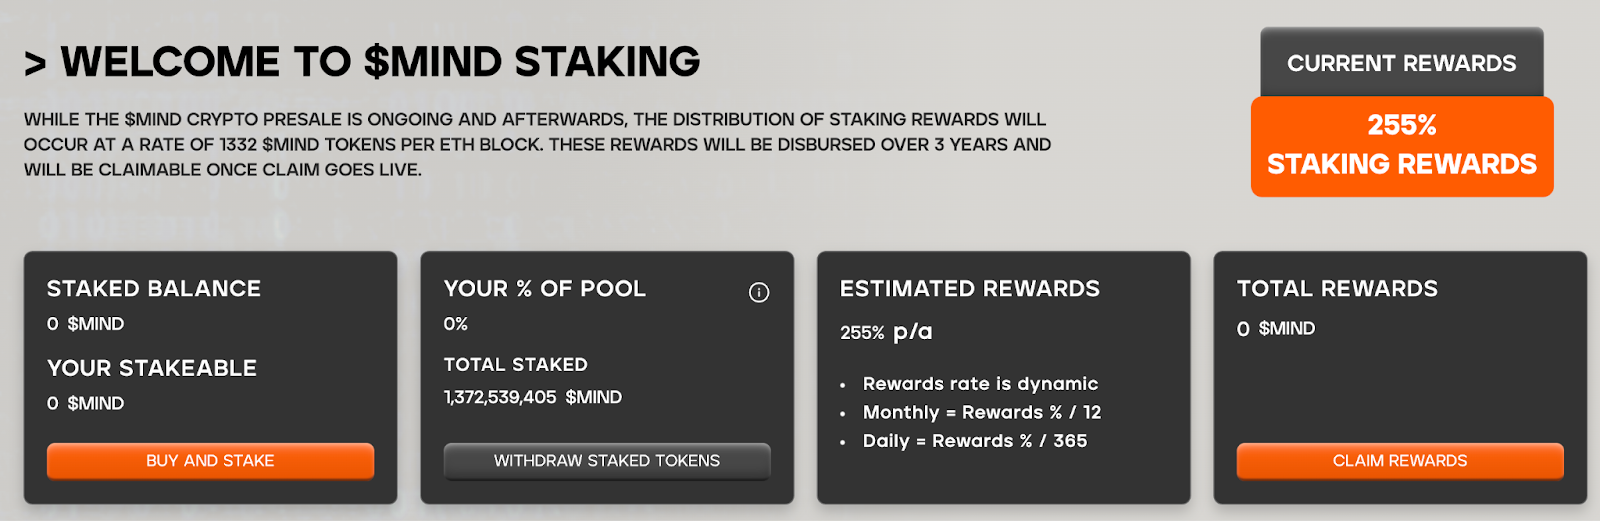Click the staking description paragraph
This screenshot has height=521, width=1600.
538,144
